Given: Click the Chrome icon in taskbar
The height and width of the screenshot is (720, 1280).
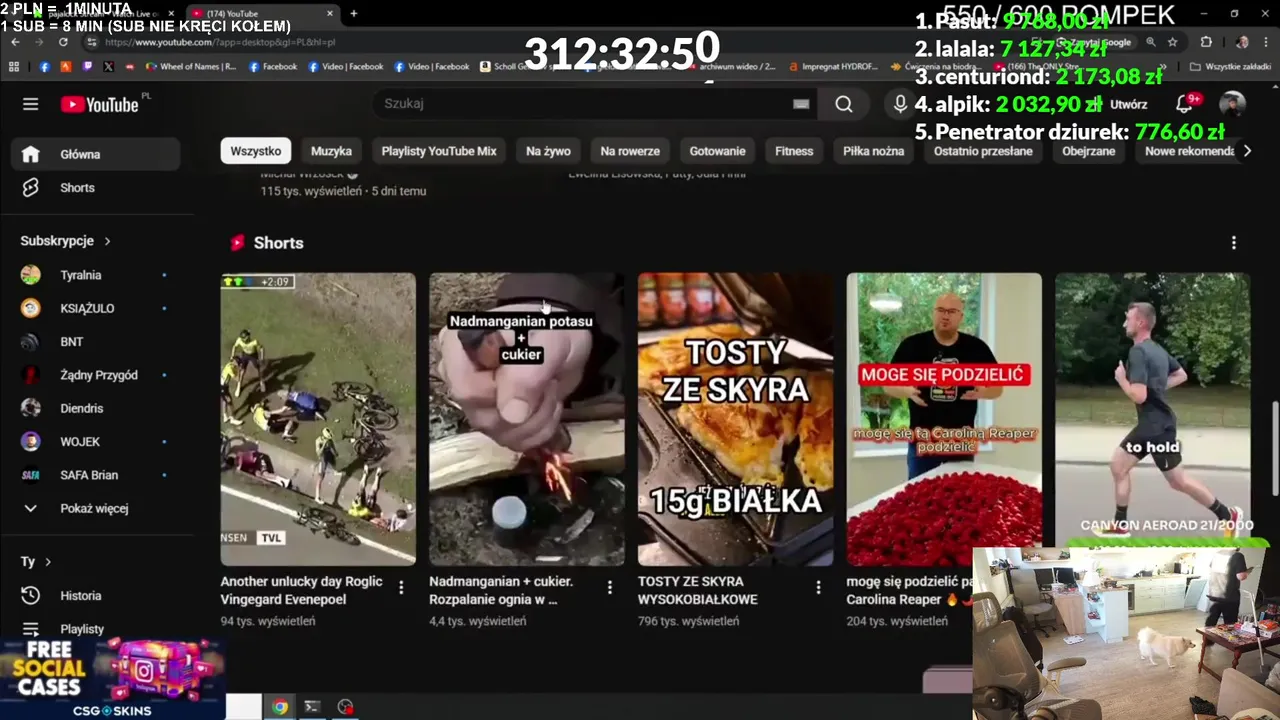Looking at the screenshot, I should pos(280,707).
